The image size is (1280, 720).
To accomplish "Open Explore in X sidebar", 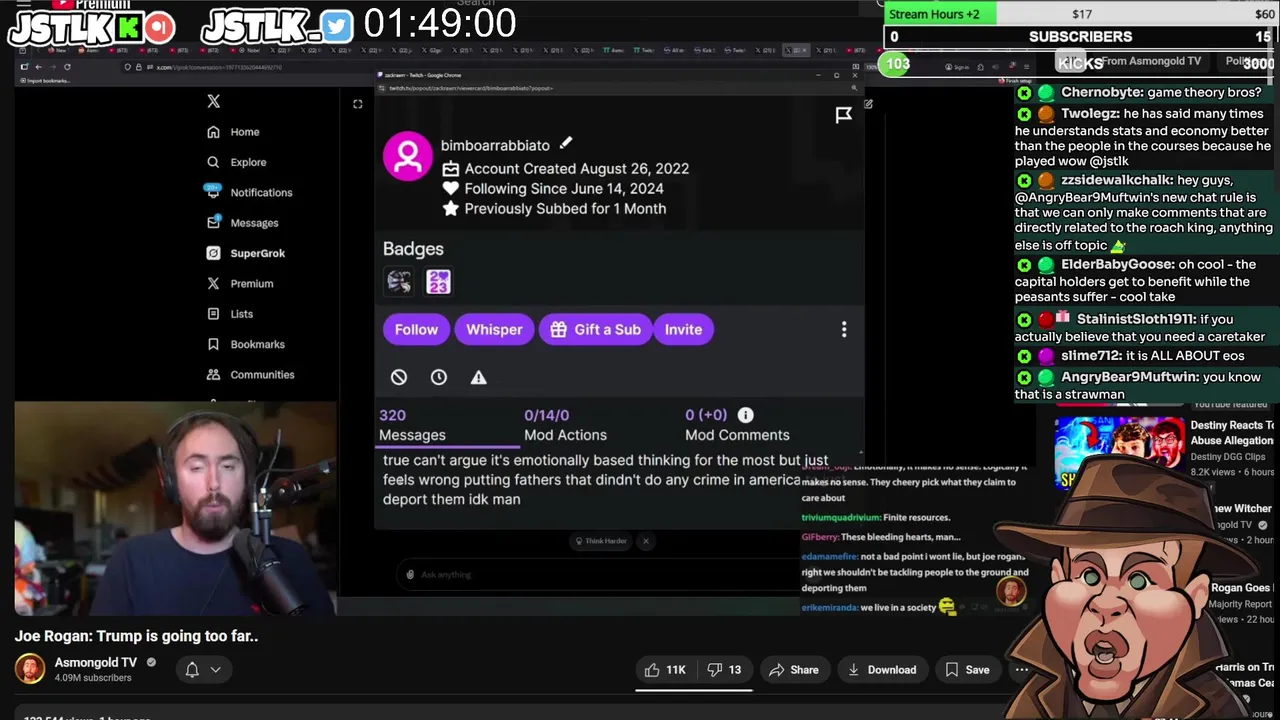I will click(236, 162).
